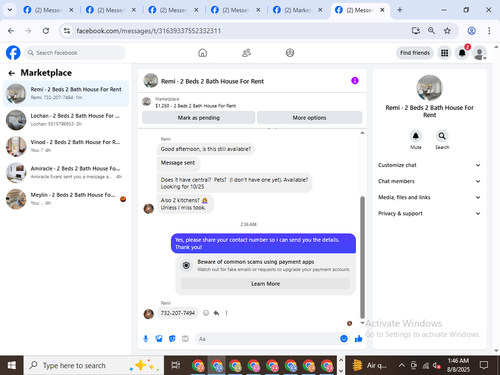Open Amiracle conversation in Marketplace list
500x375 pixels.
66,172
